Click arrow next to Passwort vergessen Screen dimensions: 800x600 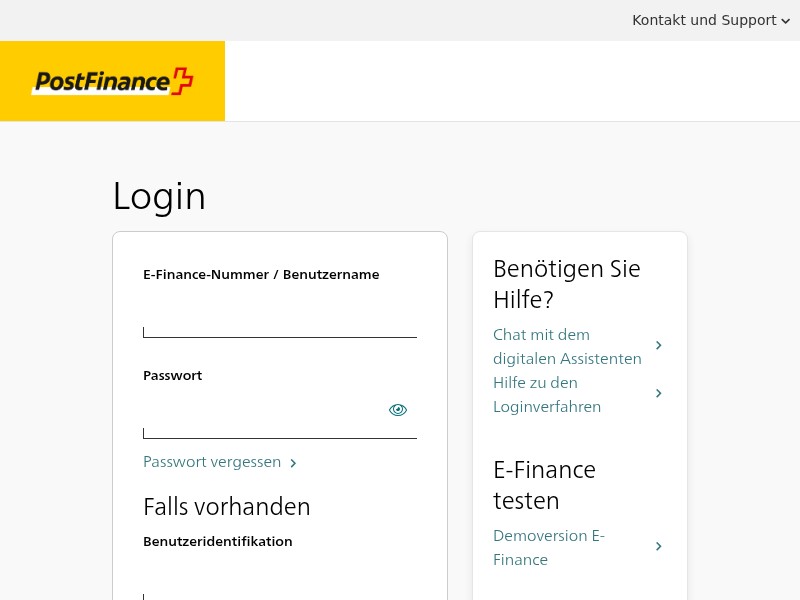coord(293,463)
